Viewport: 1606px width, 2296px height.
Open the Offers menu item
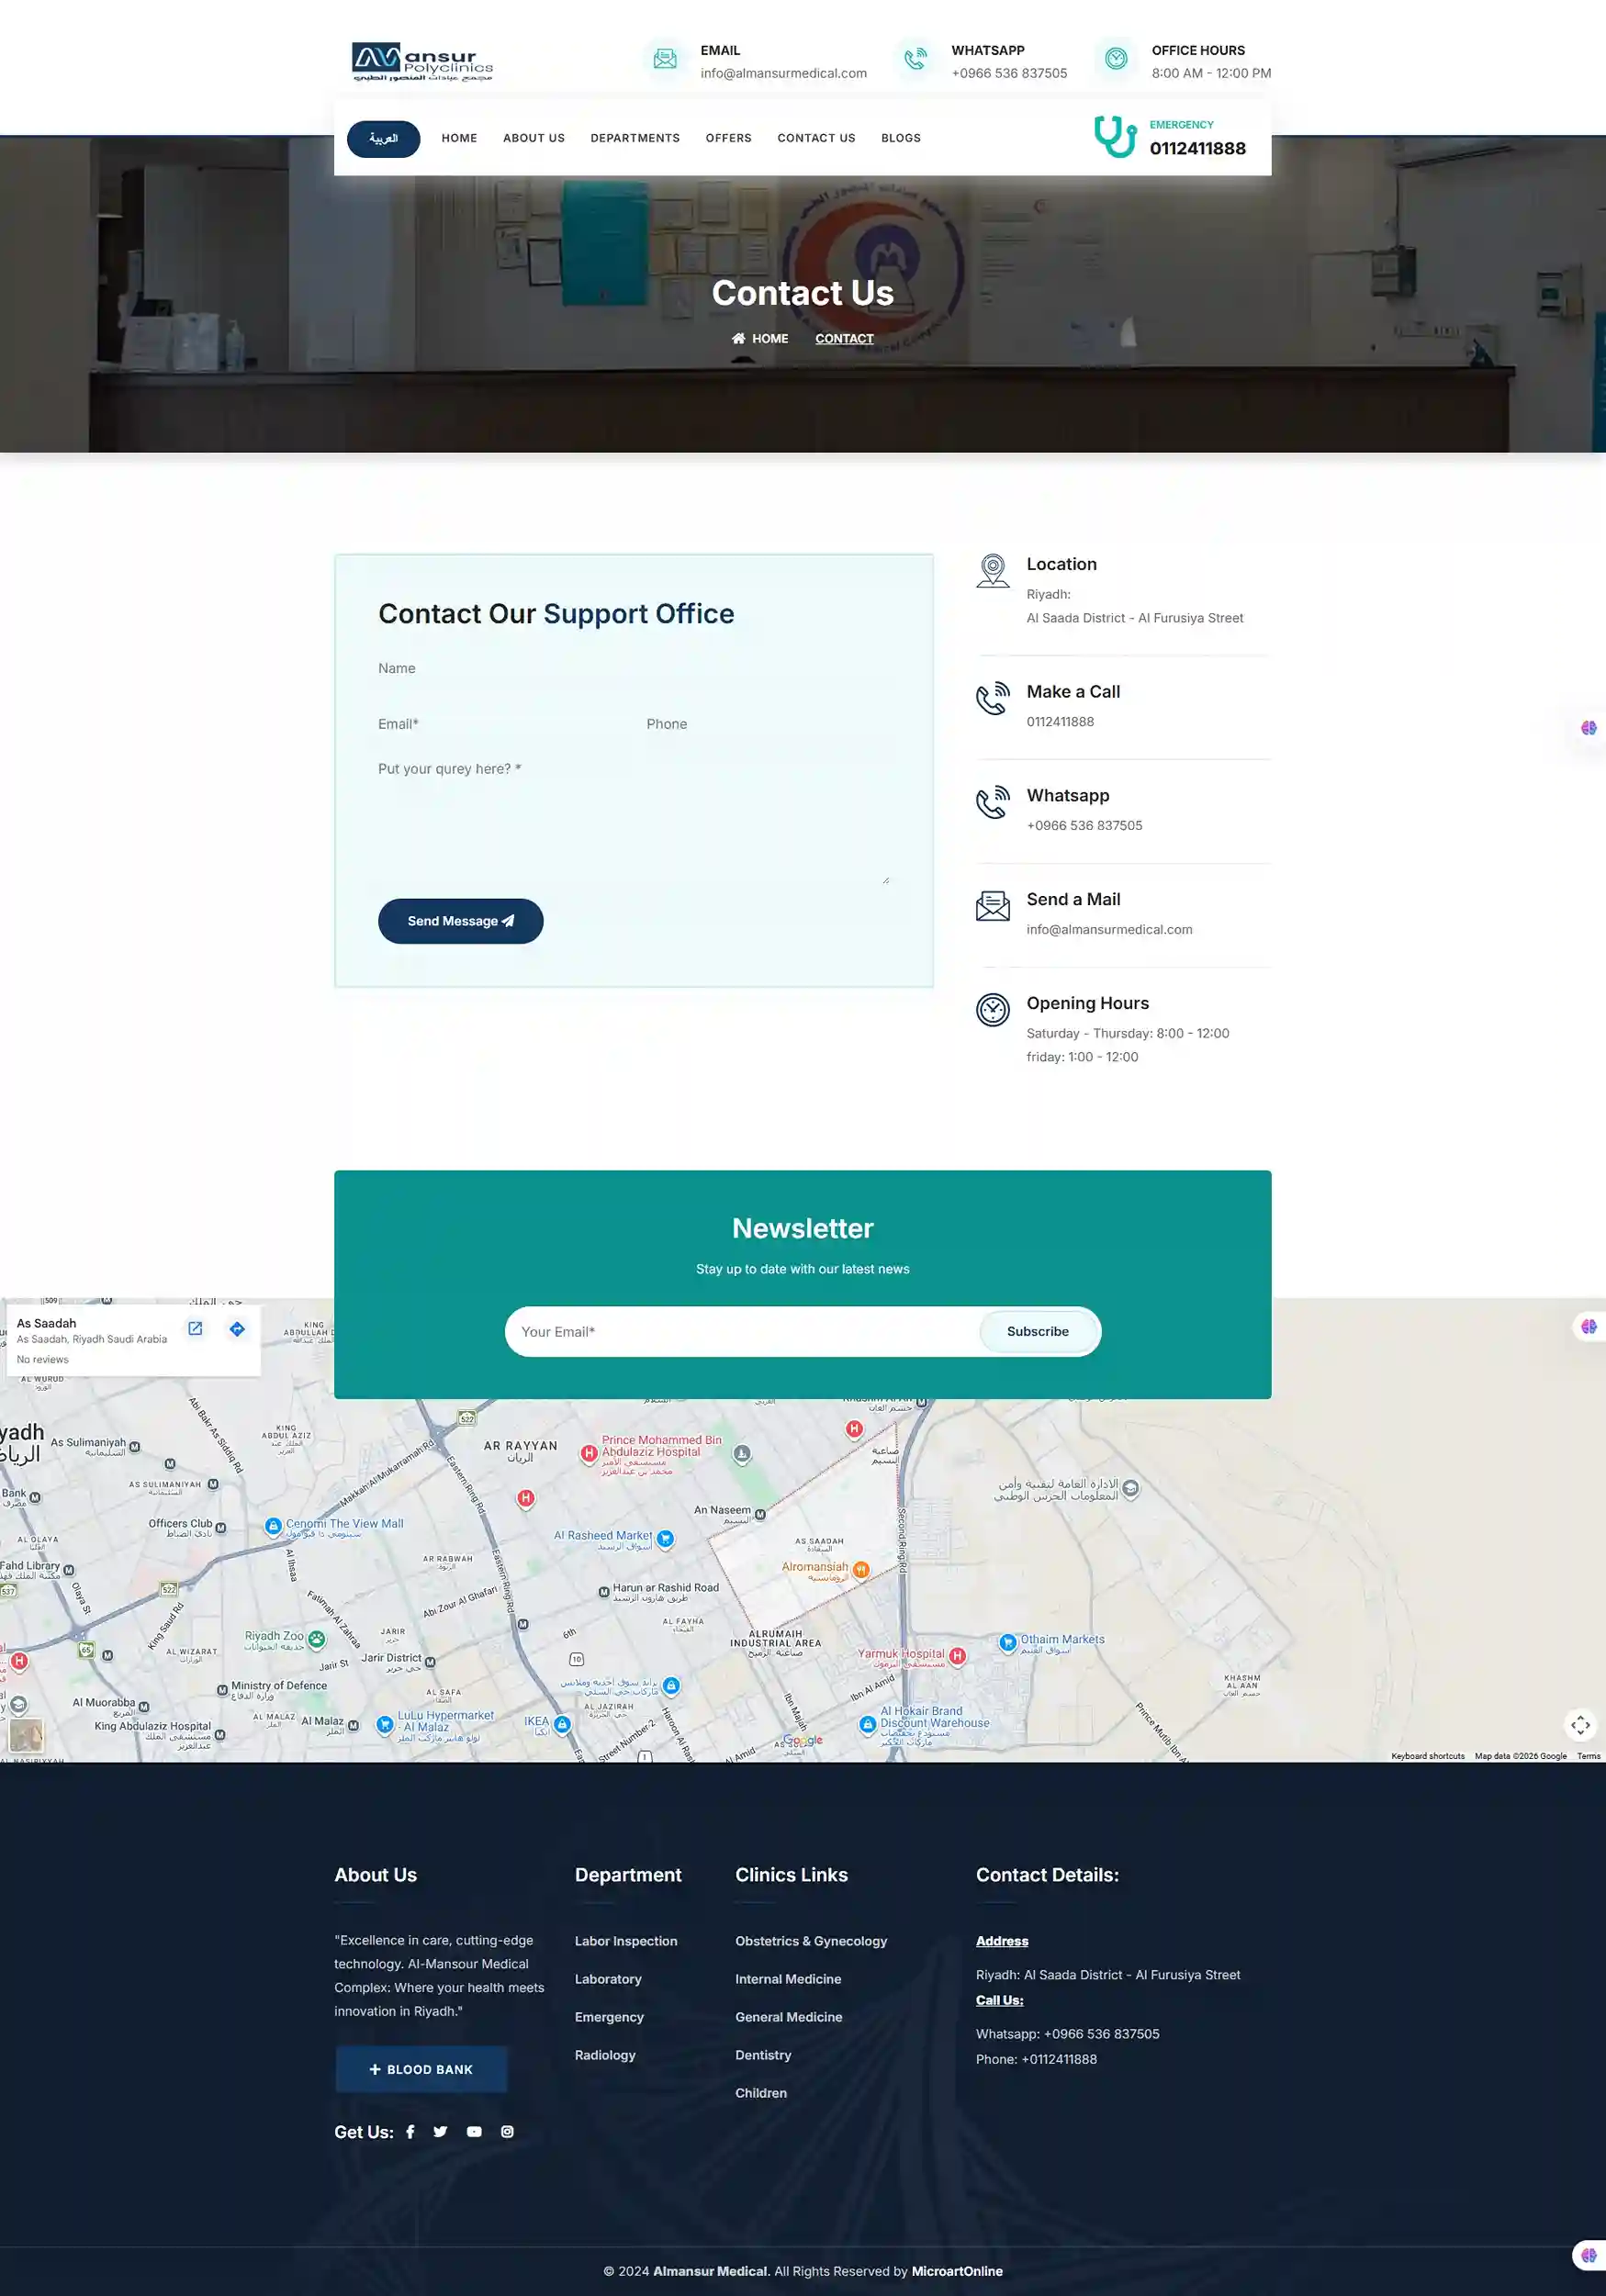pos(728,138)
